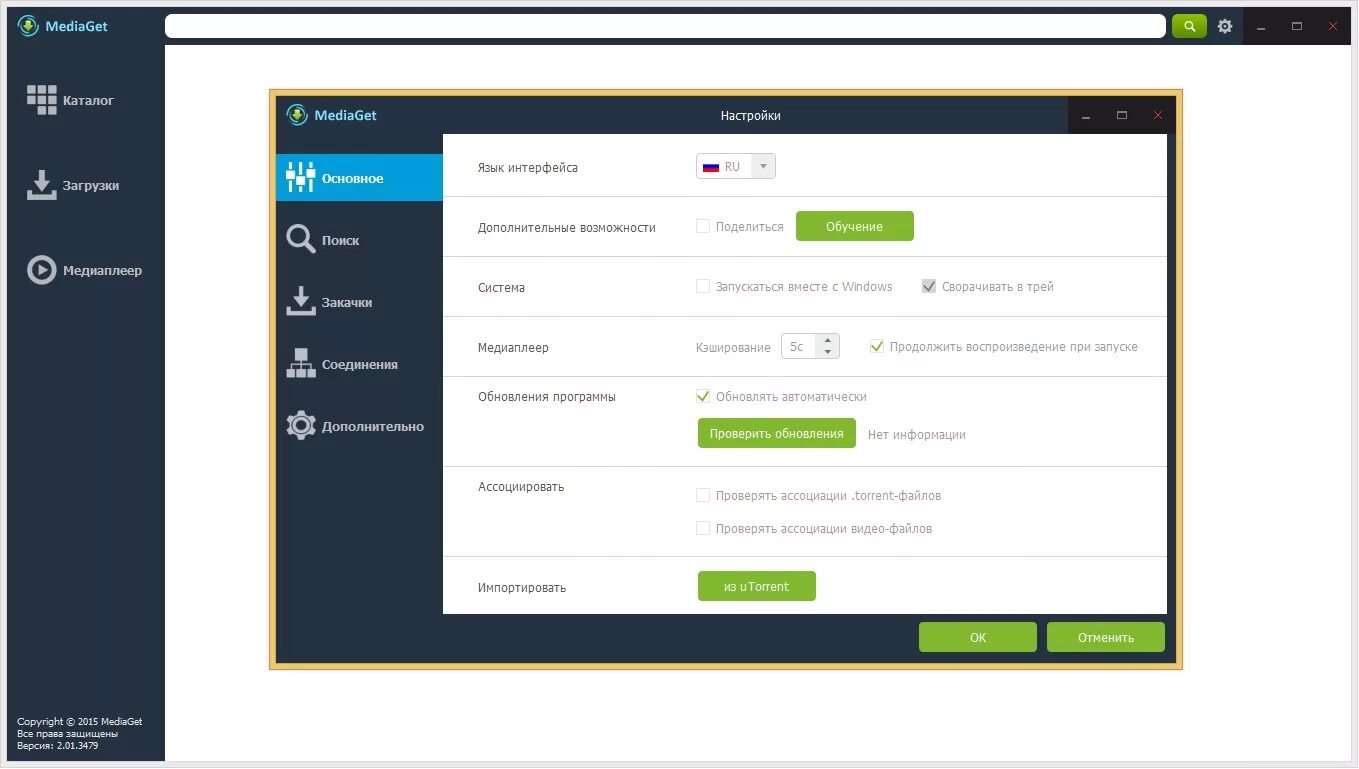This screenshot has width=1359, height=769.
Task: Click the Настройки dialog title
Action: point(751,115)
